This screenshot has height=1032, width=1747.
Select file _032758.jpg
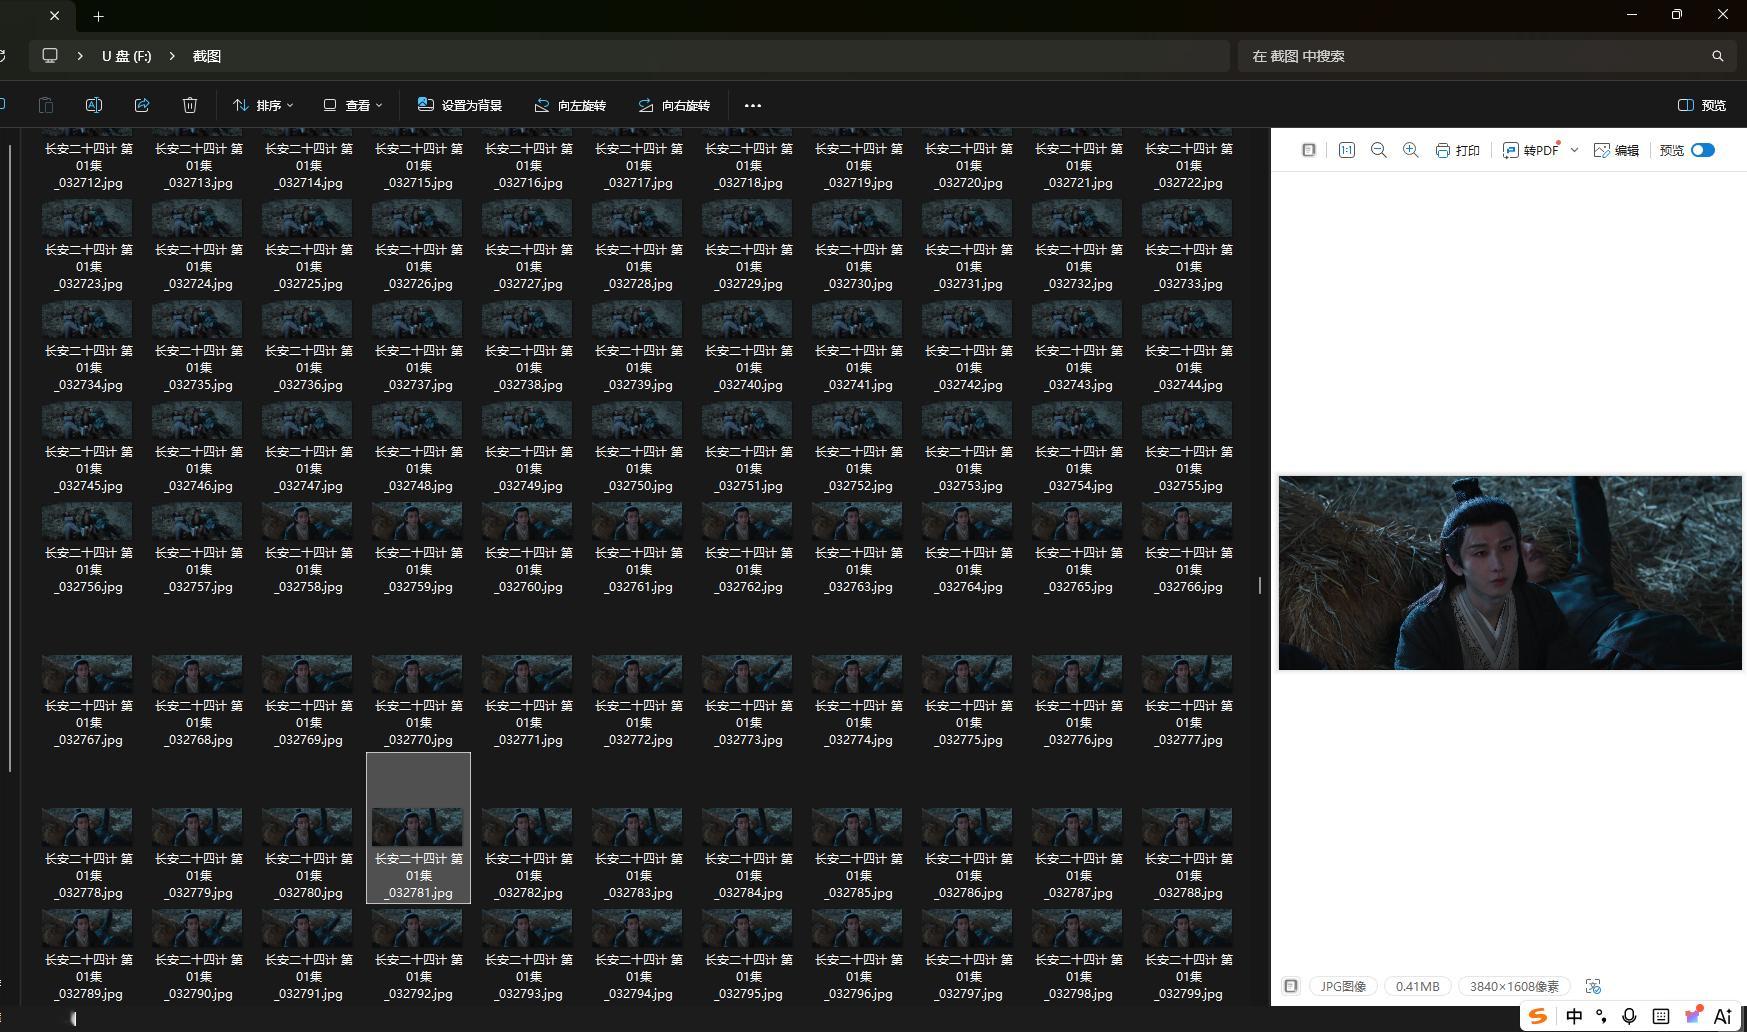point(308,548)
